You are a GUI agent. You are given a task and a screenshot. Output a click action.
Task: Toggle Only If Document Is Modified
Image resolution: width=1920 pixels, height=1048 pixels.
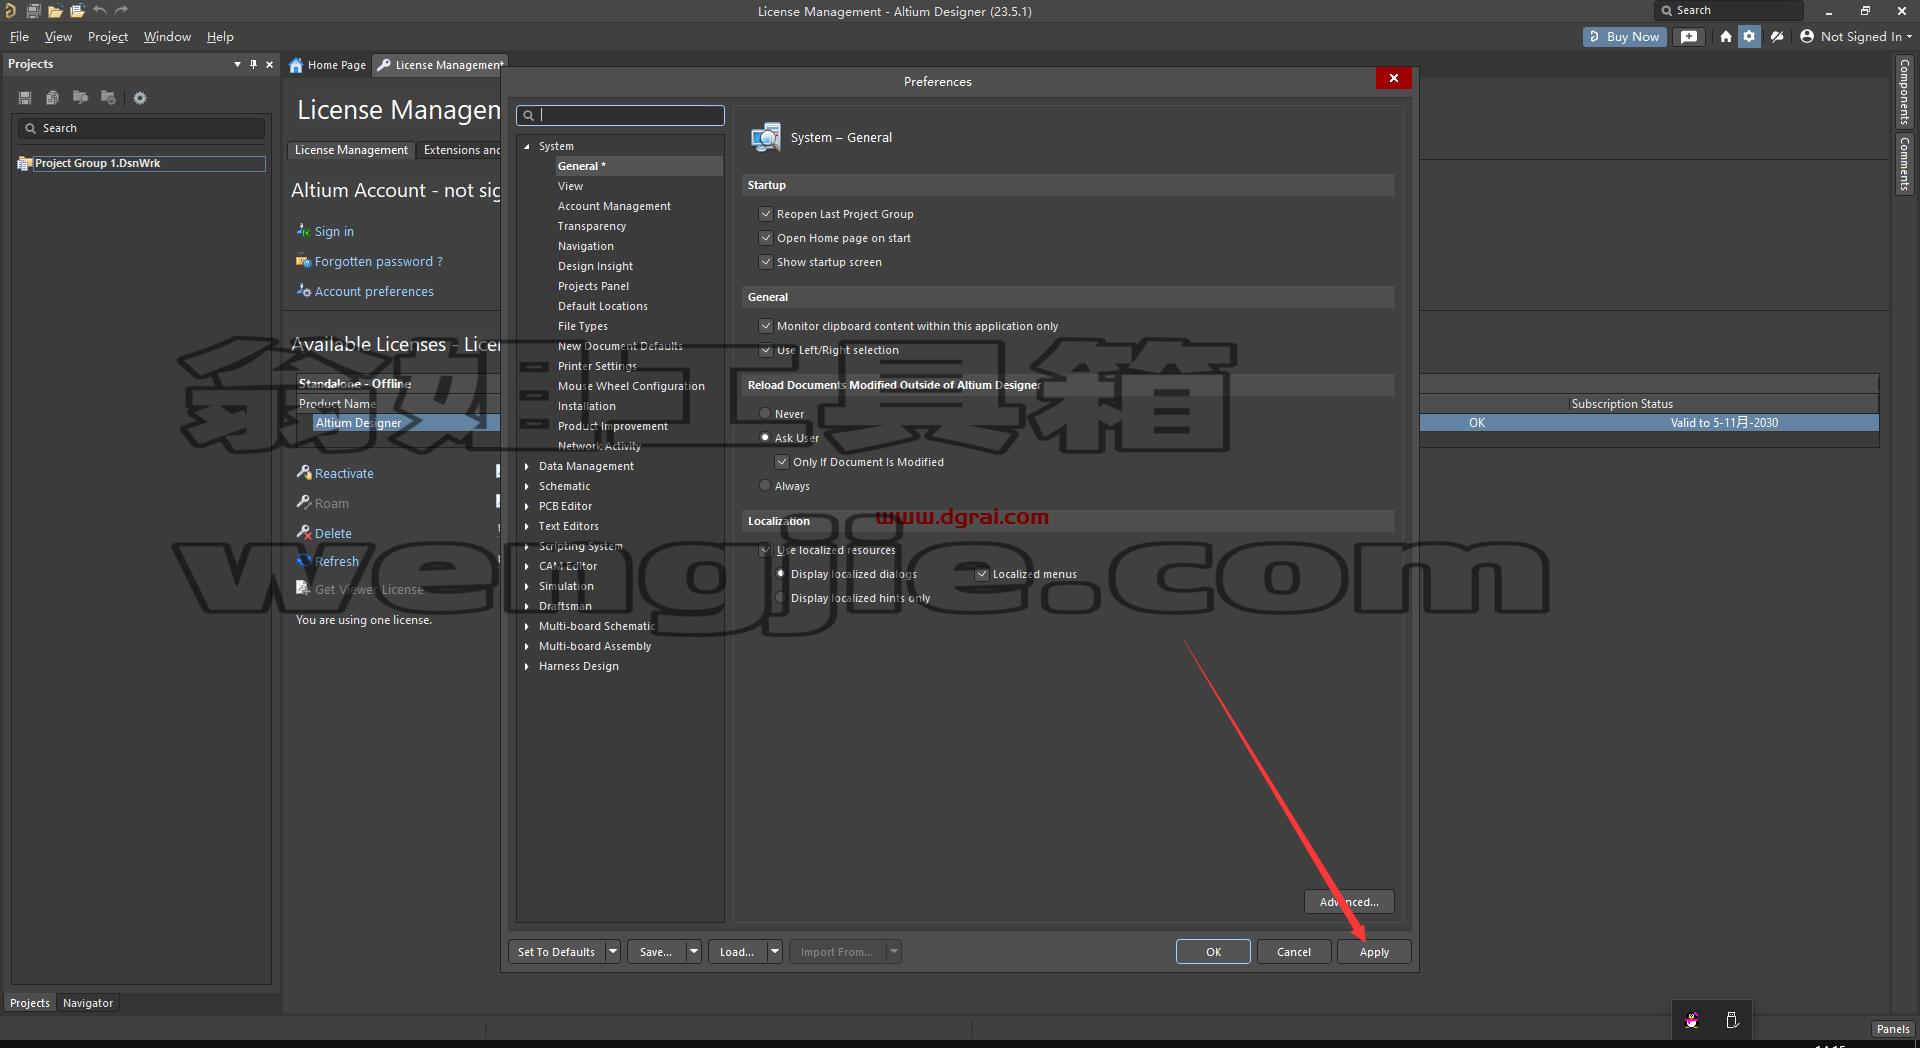782,462
